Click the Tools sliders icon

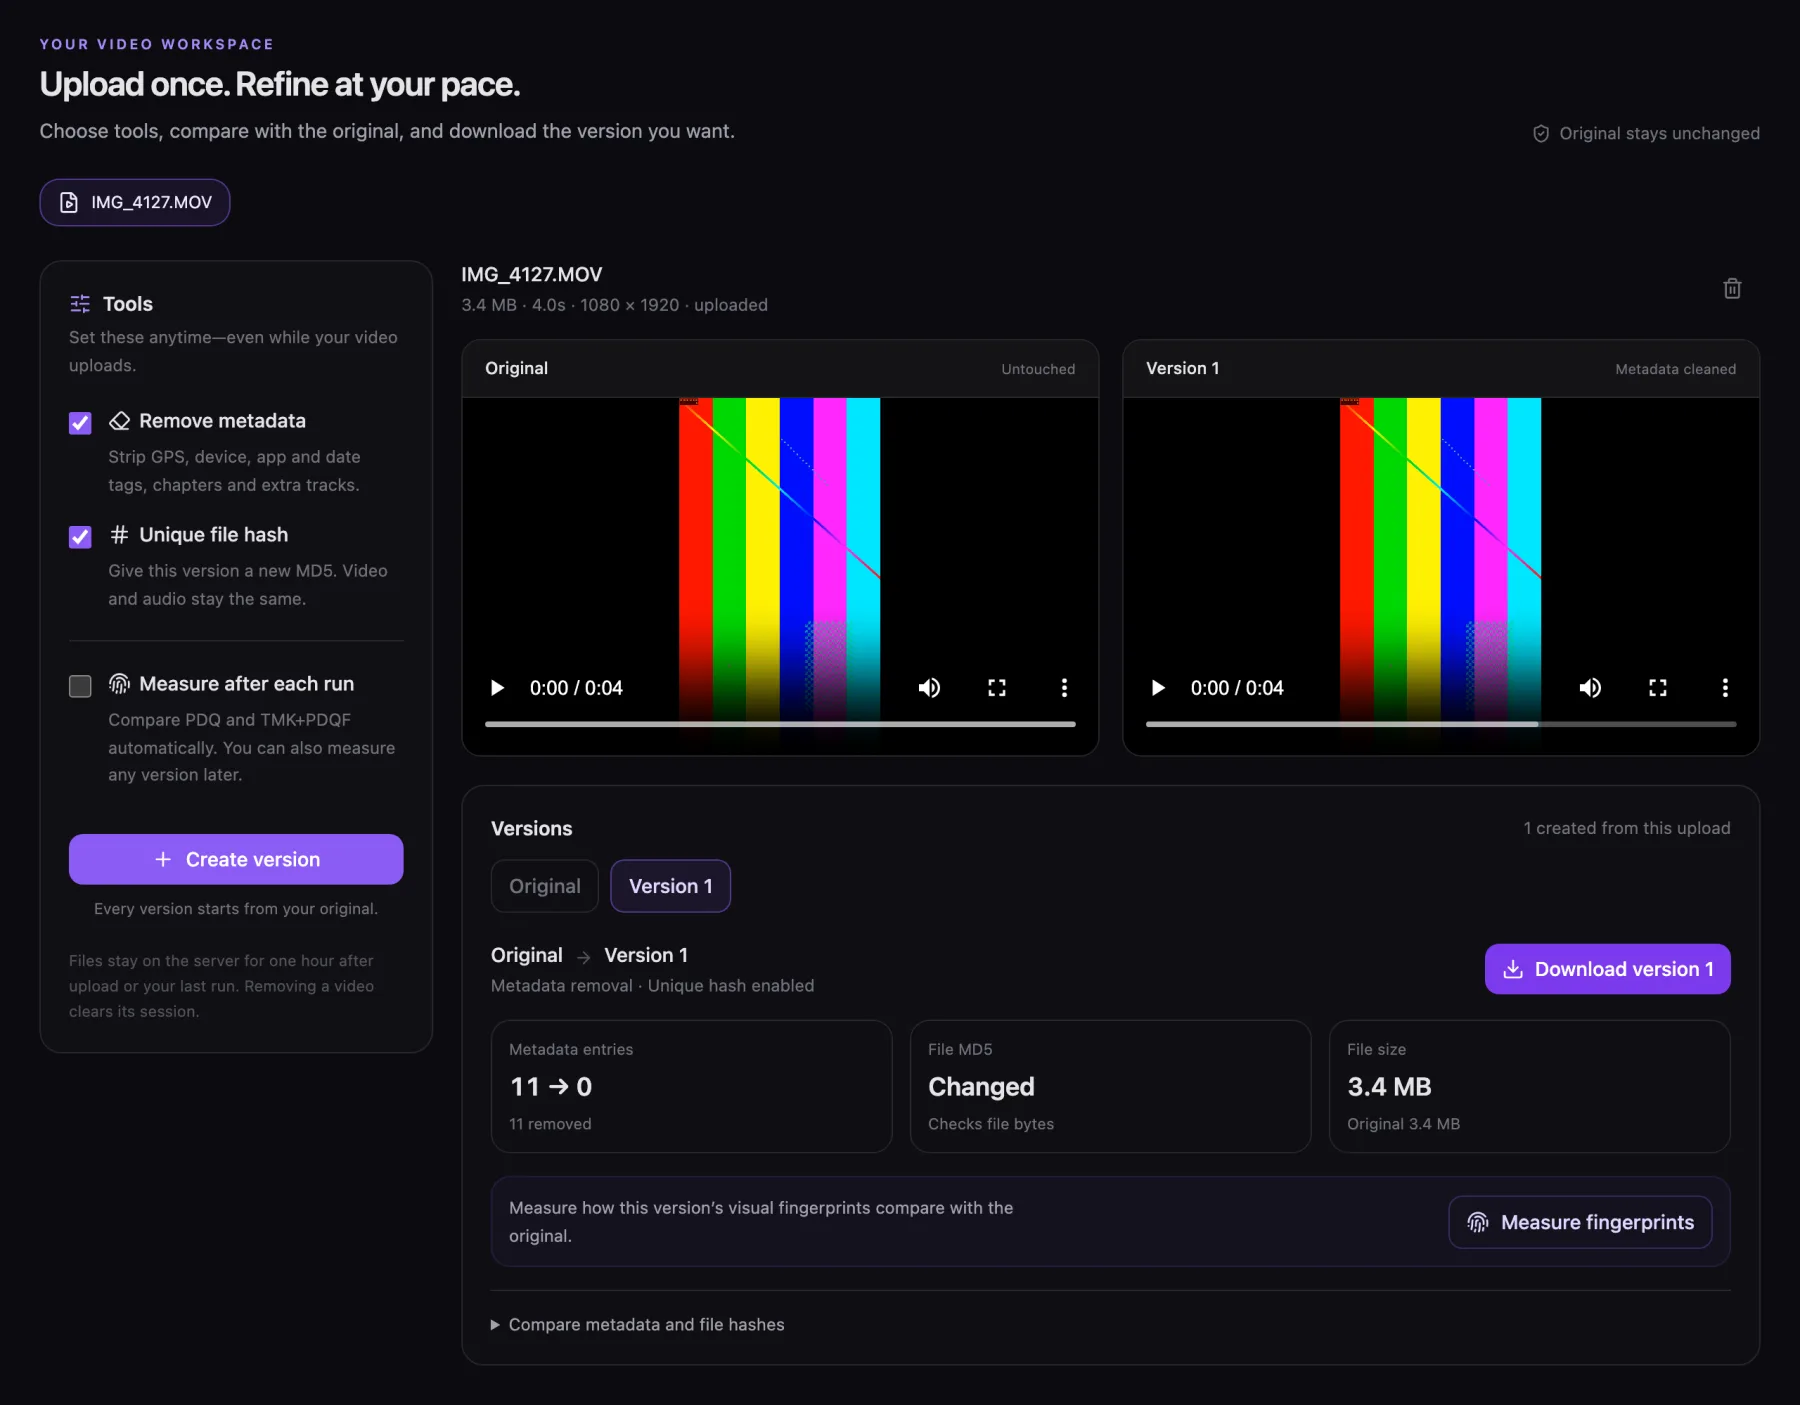pyautogui.click(x=80, y=304)
